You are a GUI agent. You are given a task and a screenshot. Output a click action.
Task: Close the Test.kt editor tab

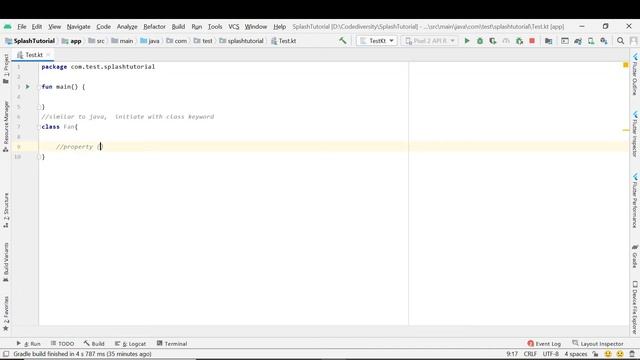pyautogui.click(x=48, y=55)
